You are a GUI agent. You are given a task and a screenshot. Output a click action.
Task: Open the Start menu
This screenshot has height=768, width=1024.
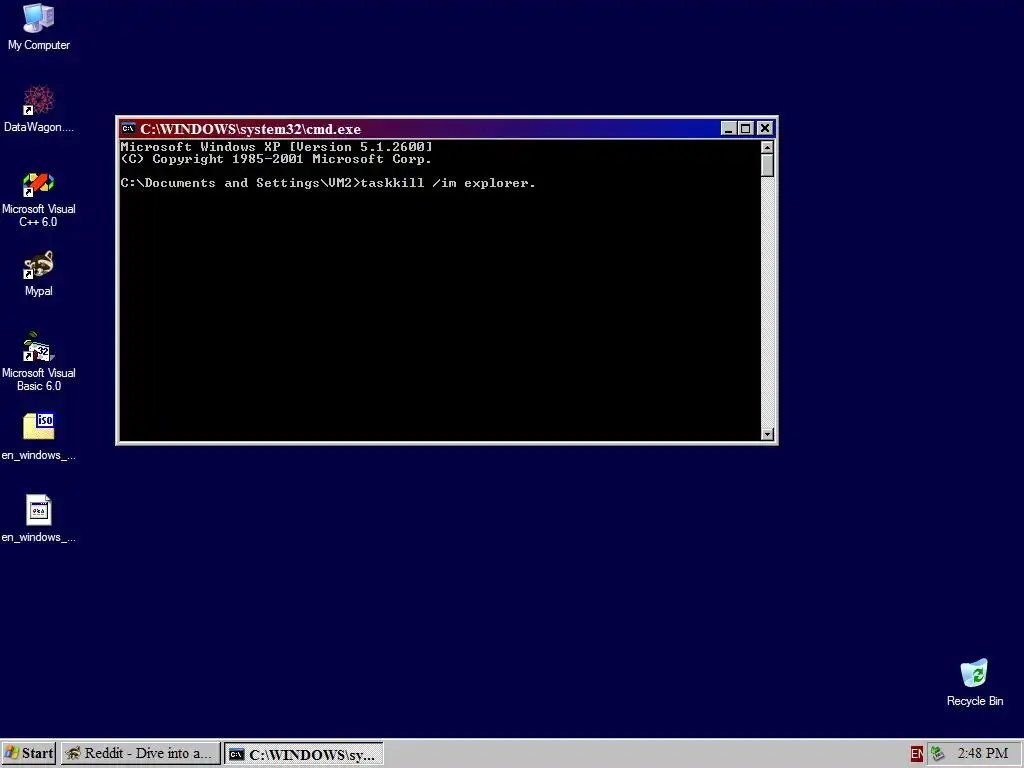click(29, 754)
